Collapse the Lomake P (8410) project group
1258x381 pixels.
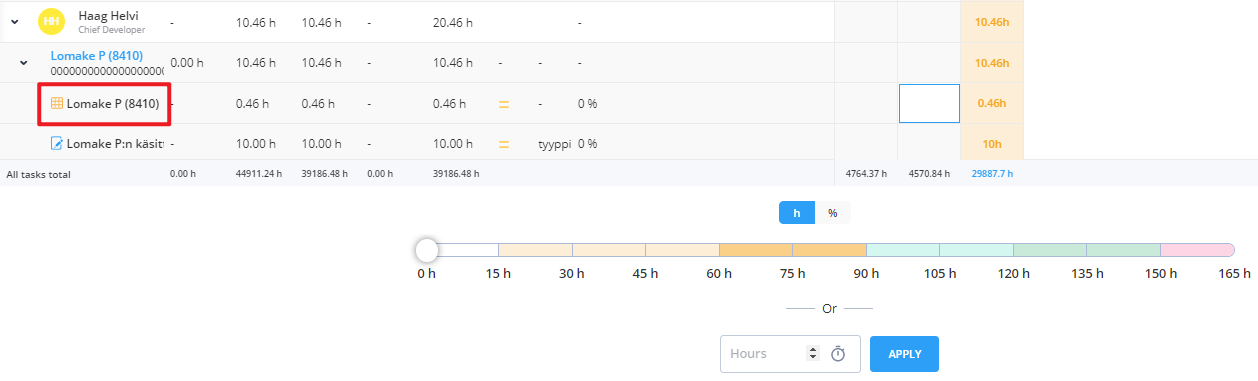tap(23, 62)
